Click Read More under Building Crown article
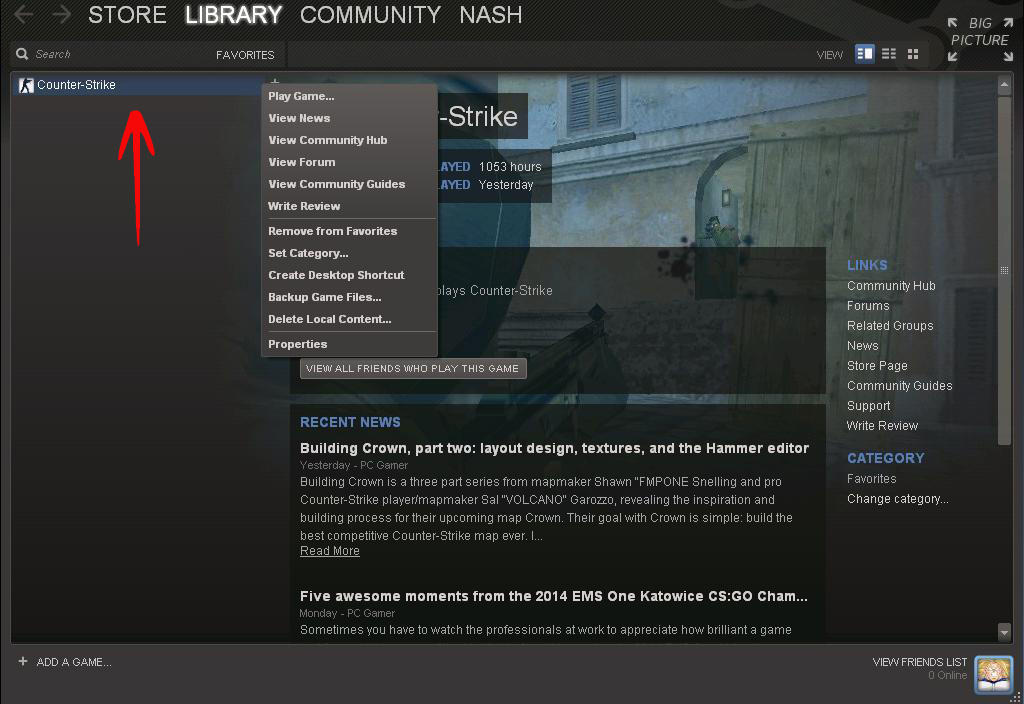 coord(330,551)
